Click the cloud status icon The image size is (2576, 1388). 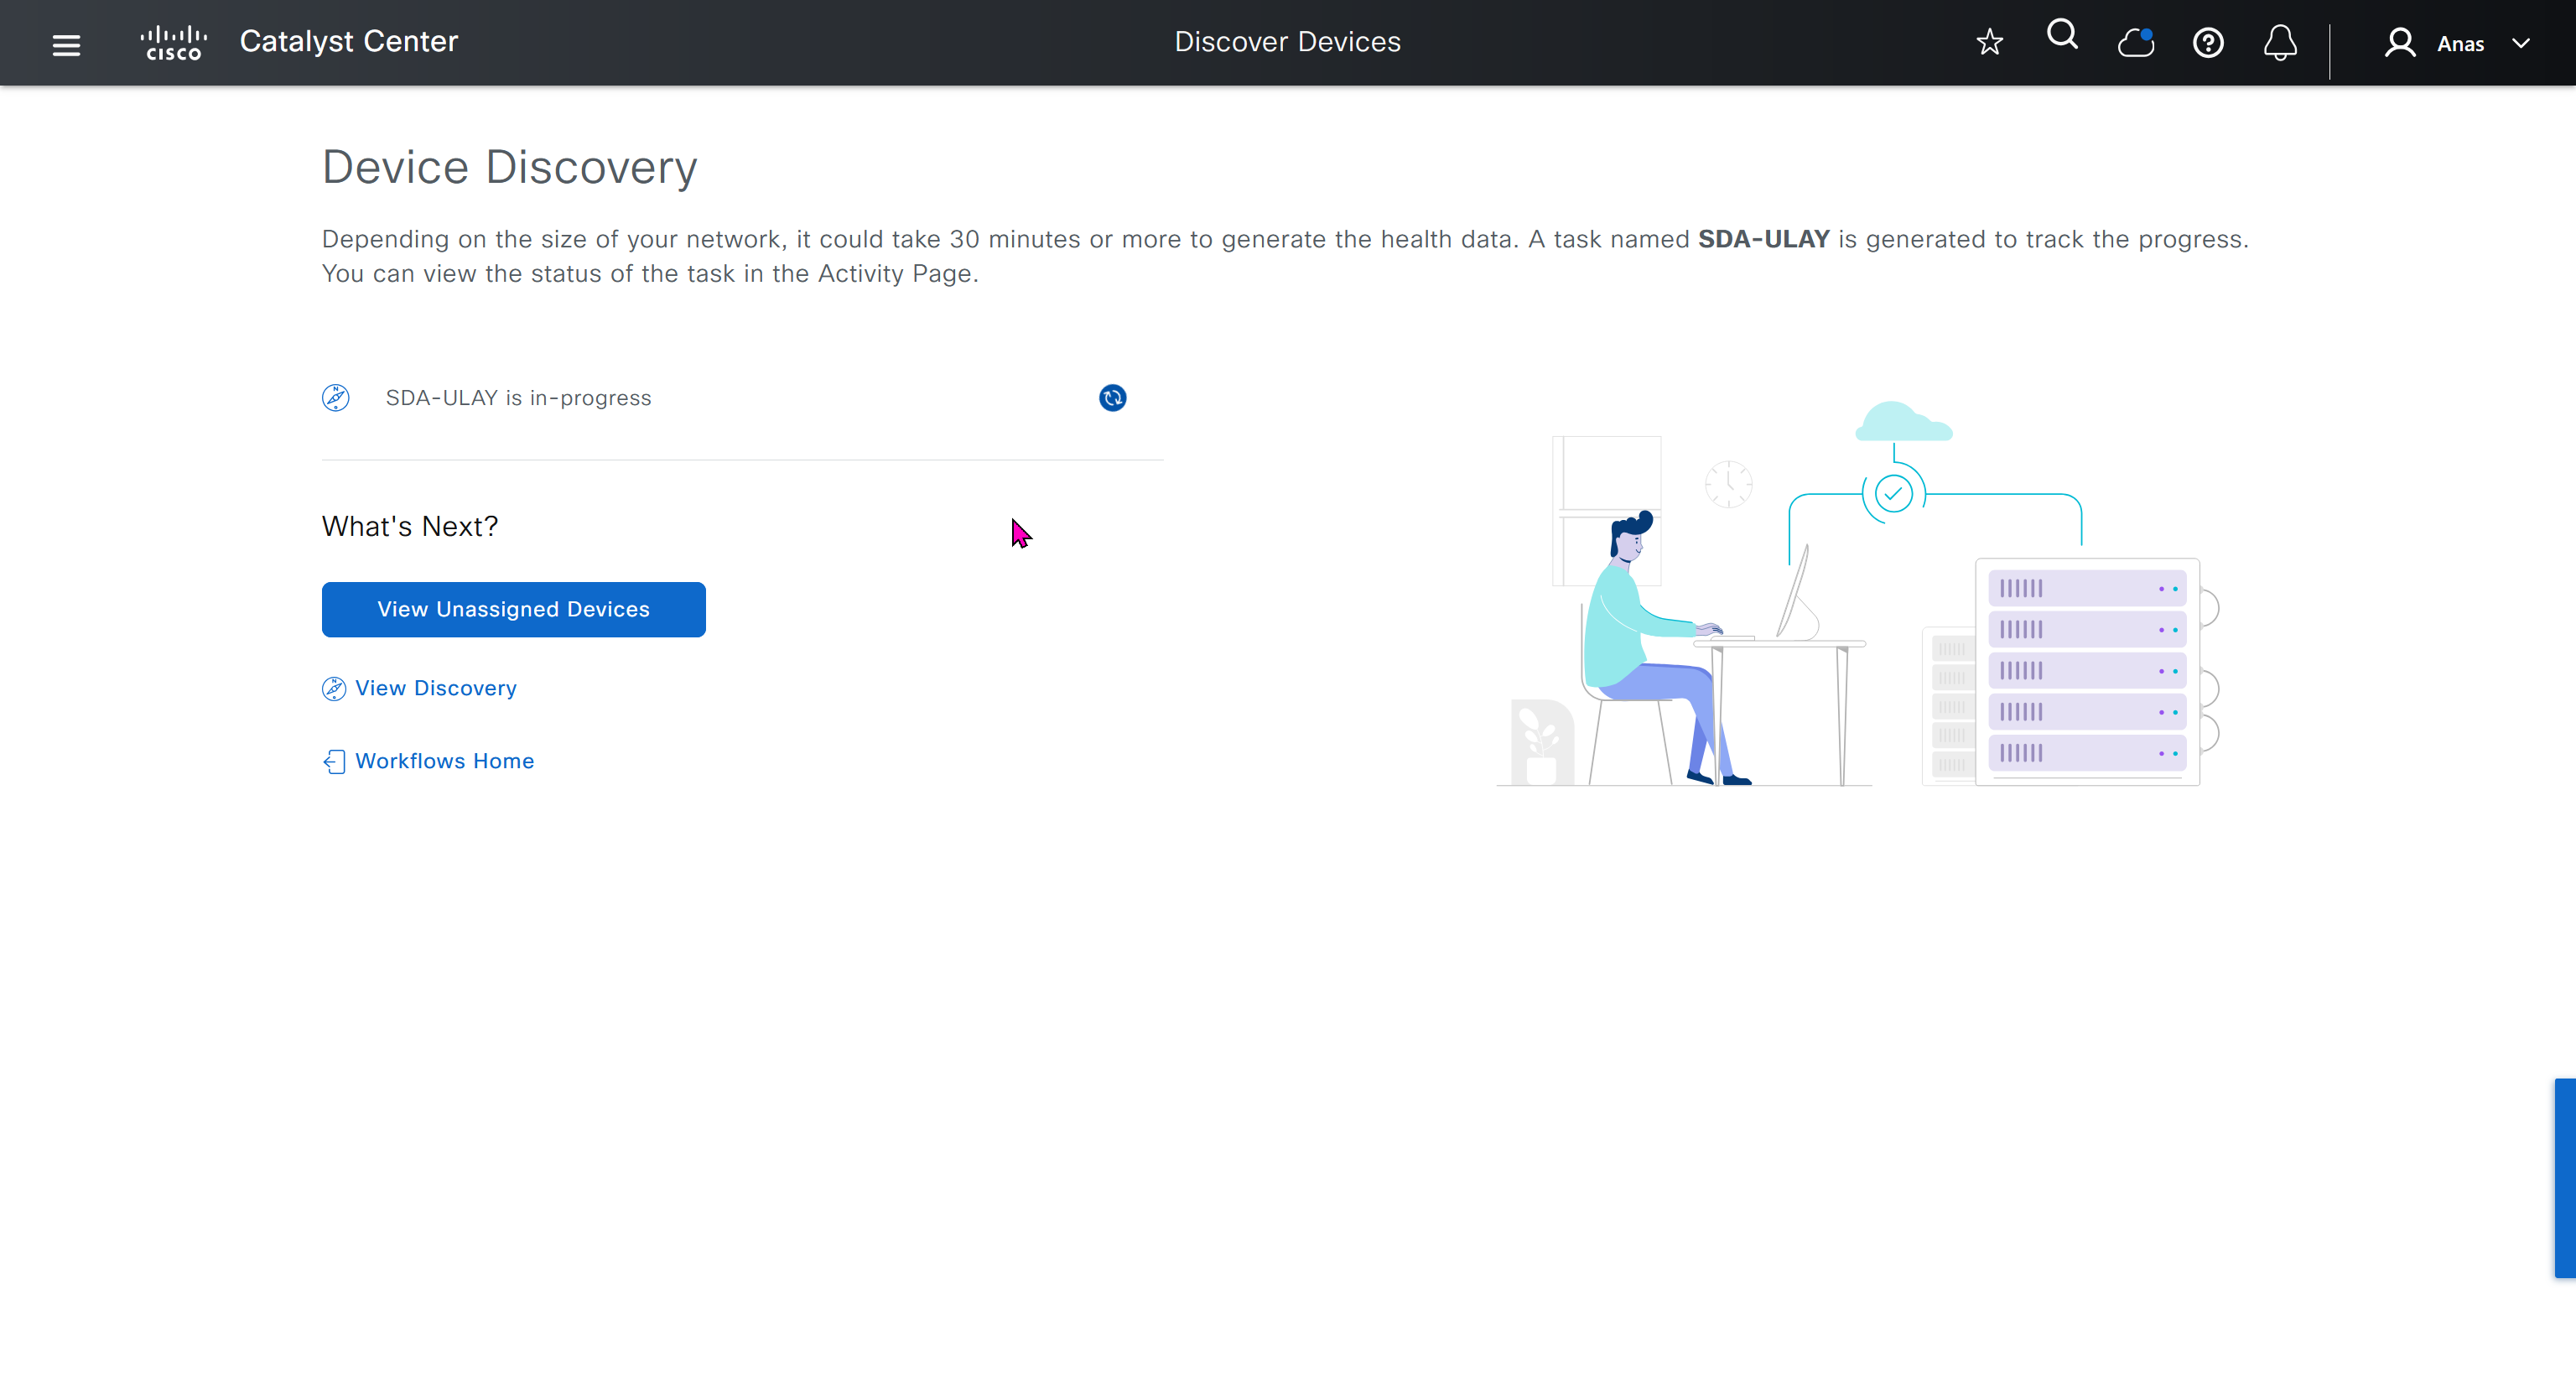[2135, 43]
